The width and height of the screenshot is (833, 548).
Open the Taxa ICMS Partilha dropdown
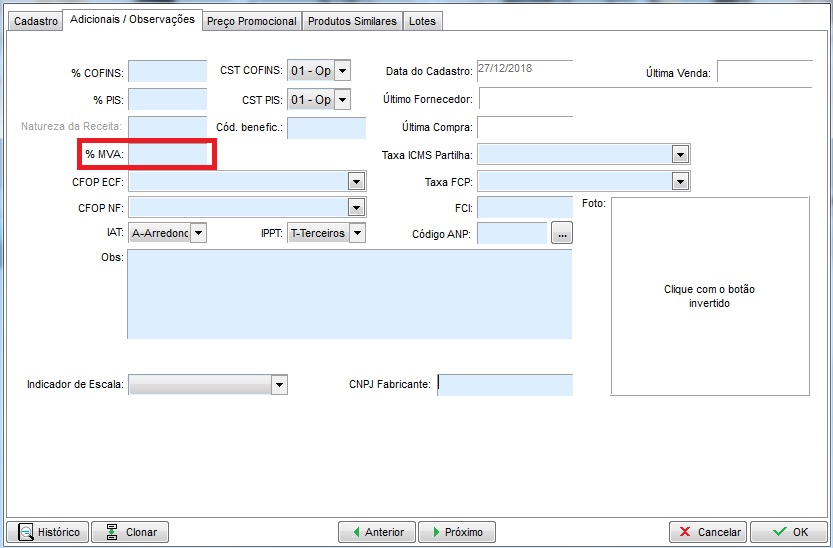pos(680,155)
